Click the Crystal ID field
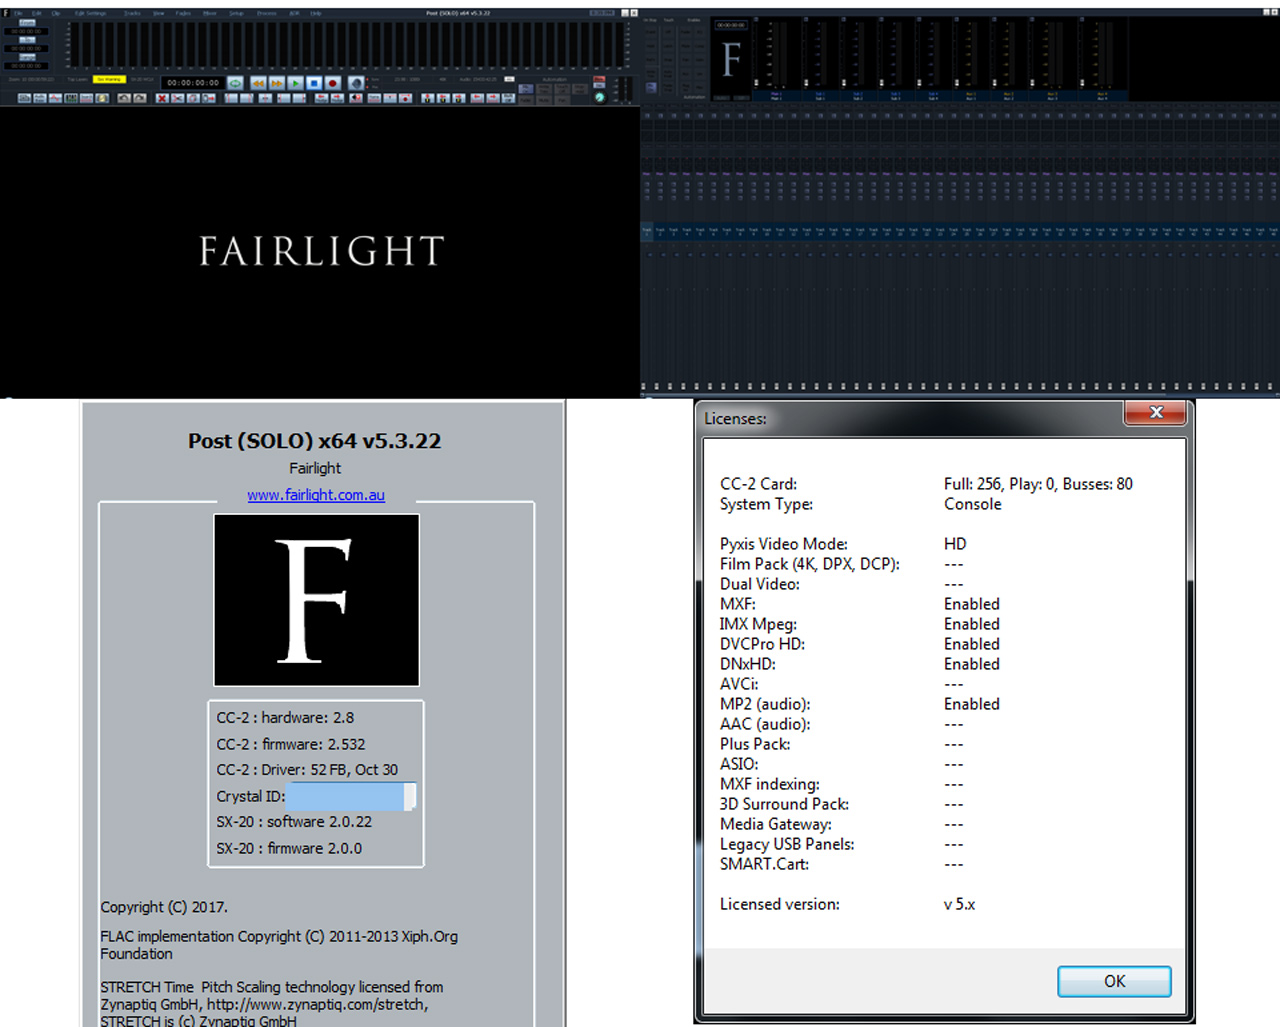 tap(350, 796)
